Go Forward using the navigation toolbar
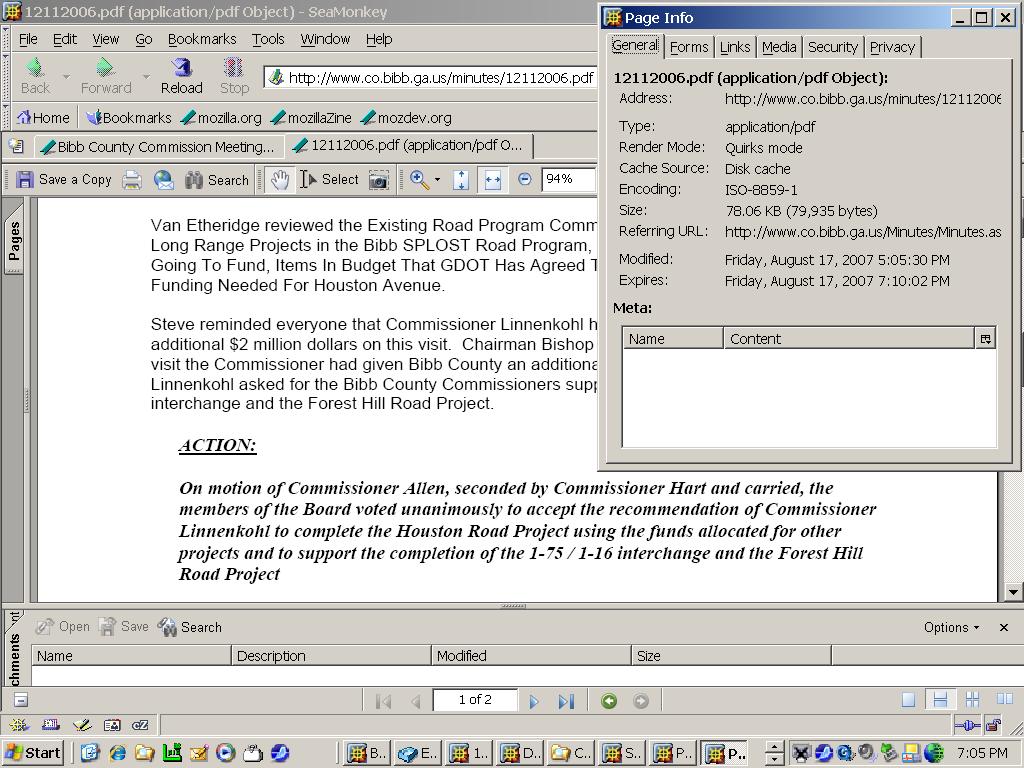 pos(106,76)
